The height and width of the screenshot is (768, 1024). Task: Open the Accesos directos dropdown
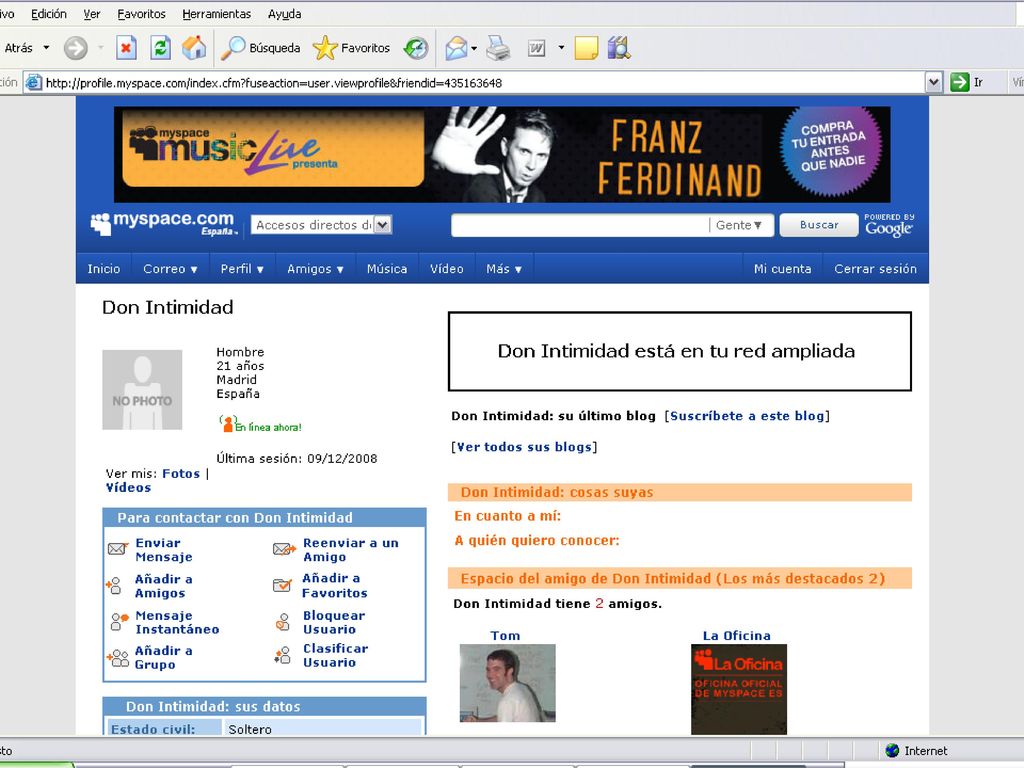pos(321,225)
